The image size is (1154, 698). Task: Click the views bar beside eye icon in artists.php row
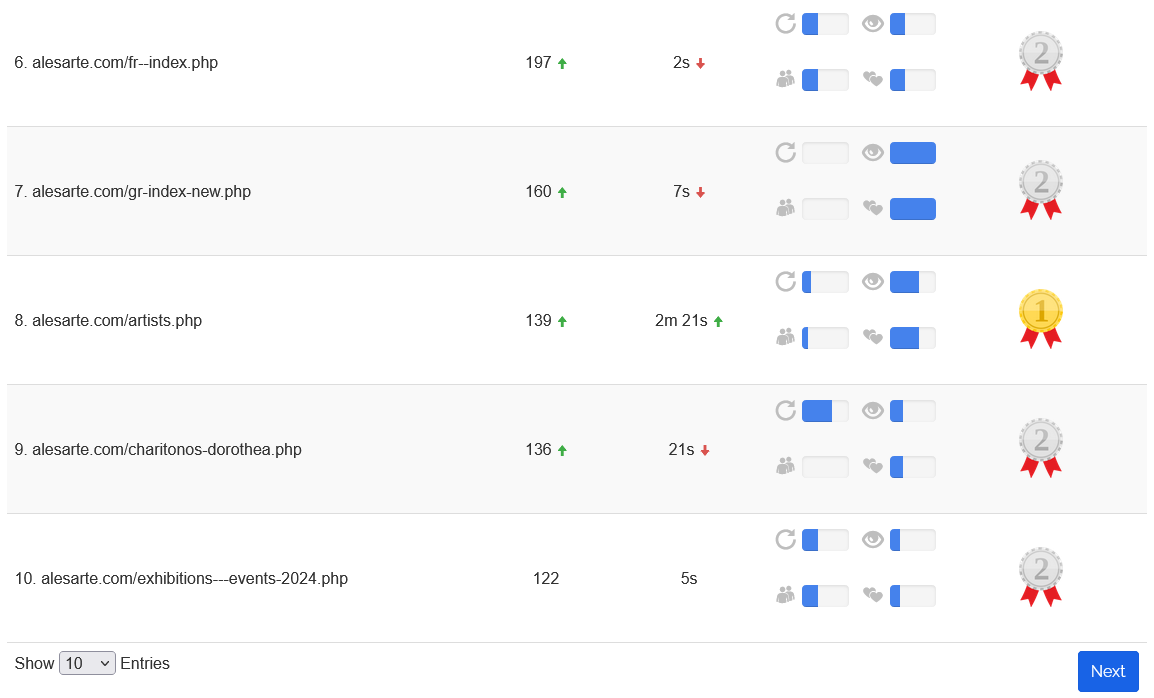(x=912, y=282)
